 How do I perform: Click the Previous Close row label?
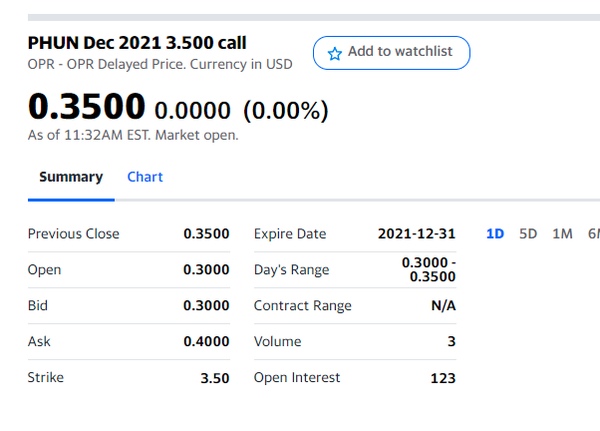point(73,234)
